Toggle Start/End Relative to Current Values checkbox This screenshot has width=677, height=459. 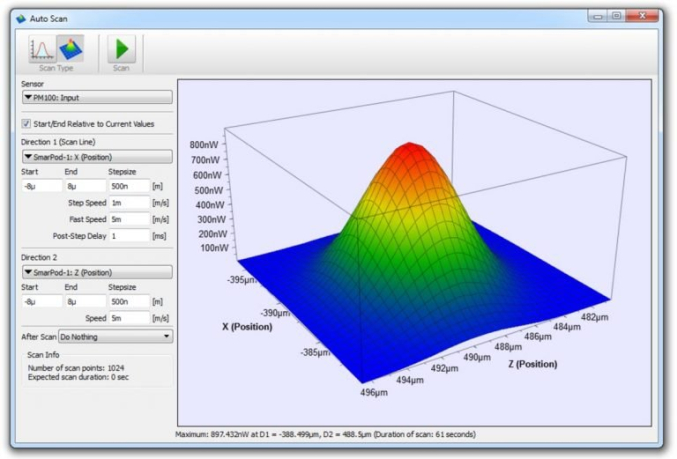click(x=26, y=123)
